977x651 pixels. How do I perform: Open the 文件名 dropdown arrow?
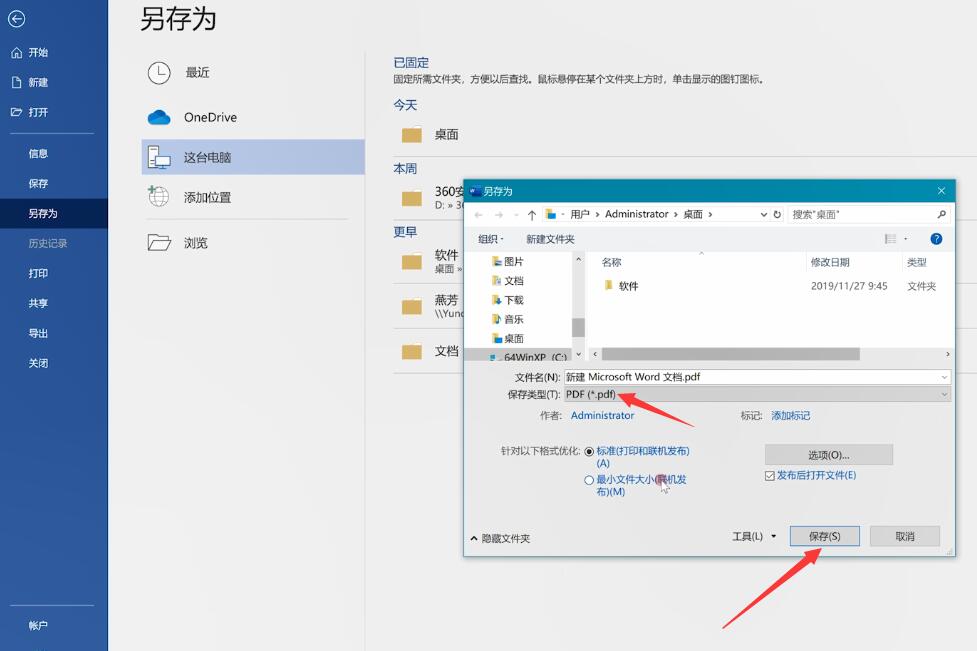945,377
